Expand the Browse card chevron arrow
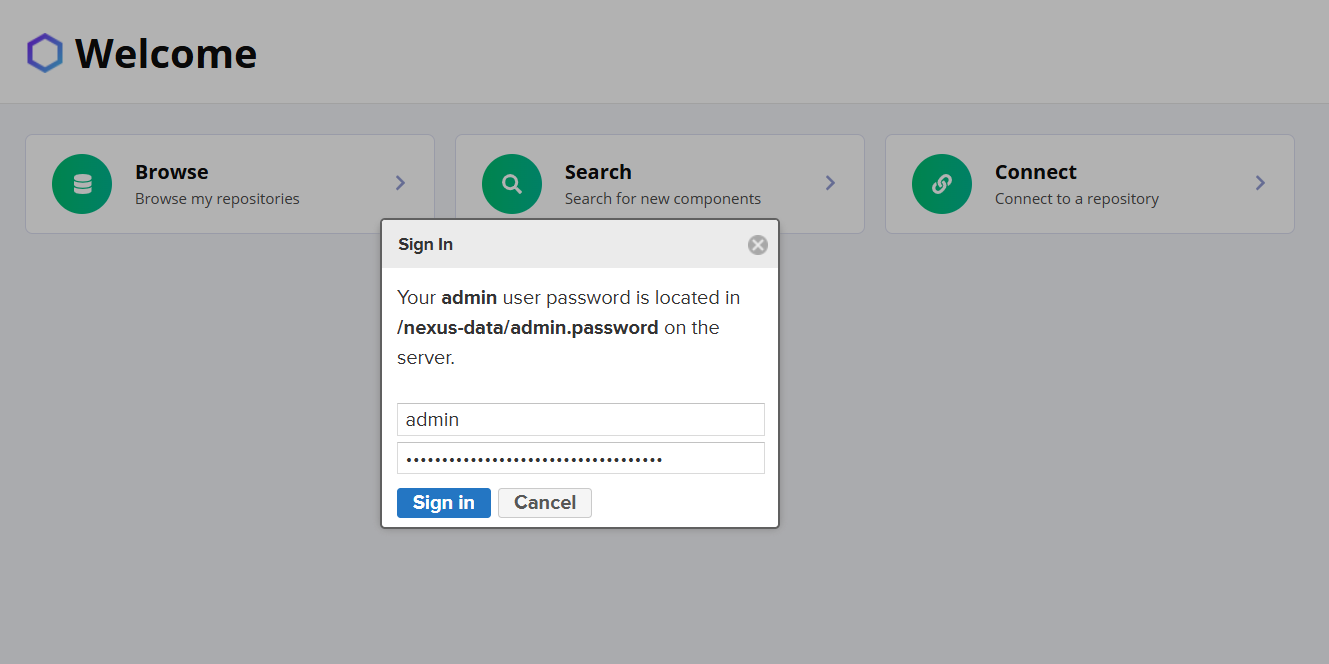The image size is (1329, 664). tap(400, 183)
